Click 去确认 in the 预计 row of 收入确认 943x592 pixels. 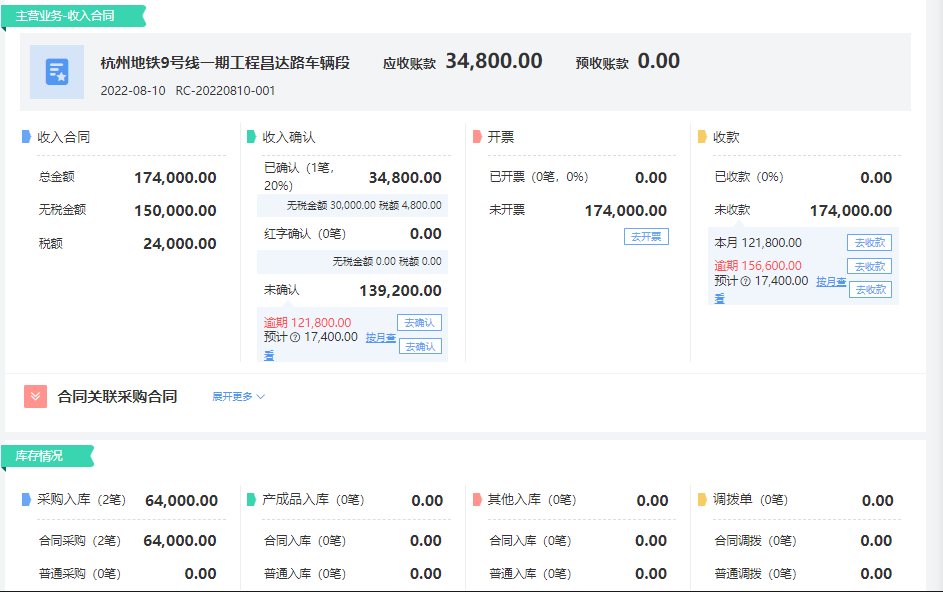pos(420,347)
